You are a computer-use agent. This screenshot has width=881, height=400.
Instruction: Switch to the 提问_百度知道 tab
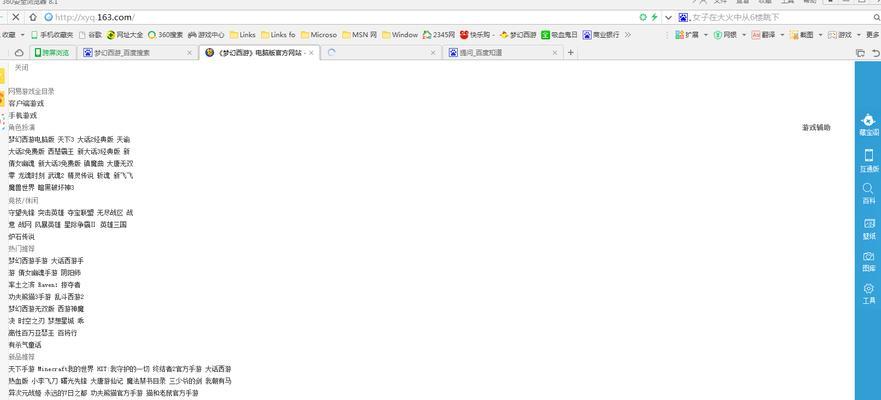pos(502,53)
